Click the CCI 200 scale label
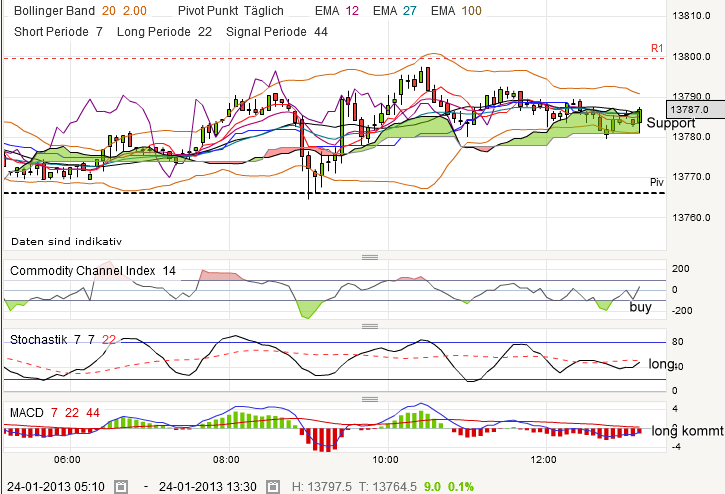The height and width of the screenshot is (494, 725). tap(681, 269)
